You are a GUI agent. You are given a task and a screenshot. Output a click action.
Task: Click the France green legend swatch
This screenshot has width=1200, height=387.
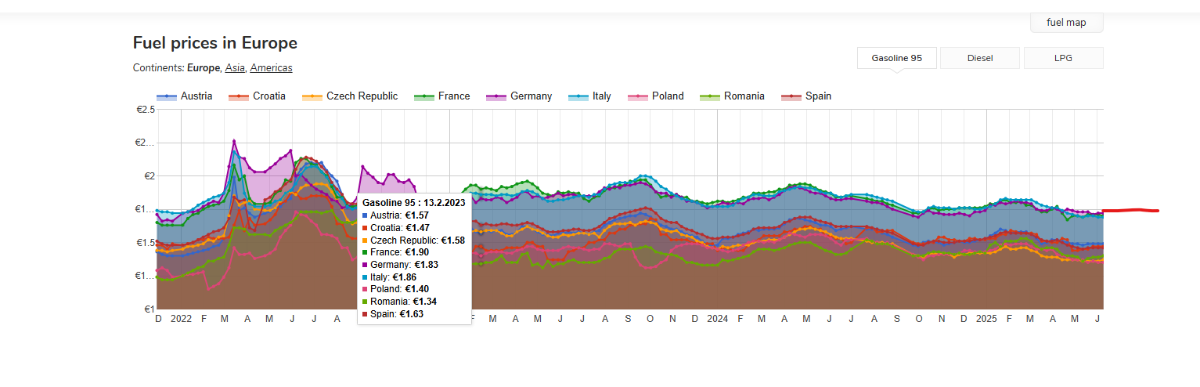425,97
